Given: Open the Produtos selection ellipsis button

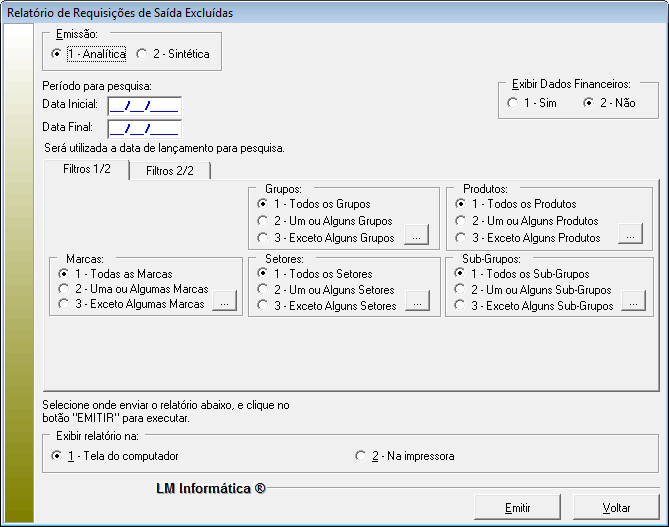Looking at the screenshot, I should (x=629, y=237).
